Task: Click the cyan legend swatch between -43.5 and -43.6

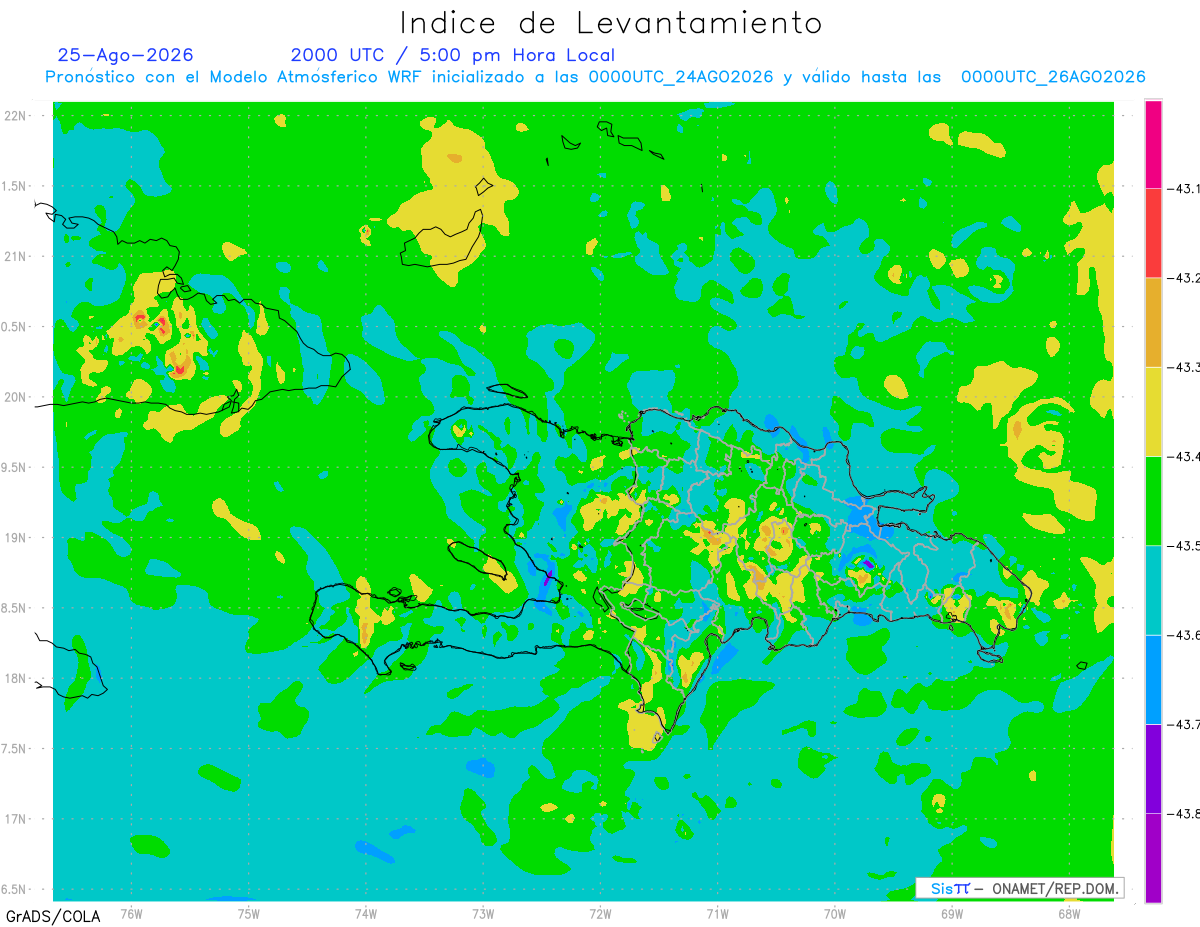Action: pyautogui.click(x=1153, y=589)
